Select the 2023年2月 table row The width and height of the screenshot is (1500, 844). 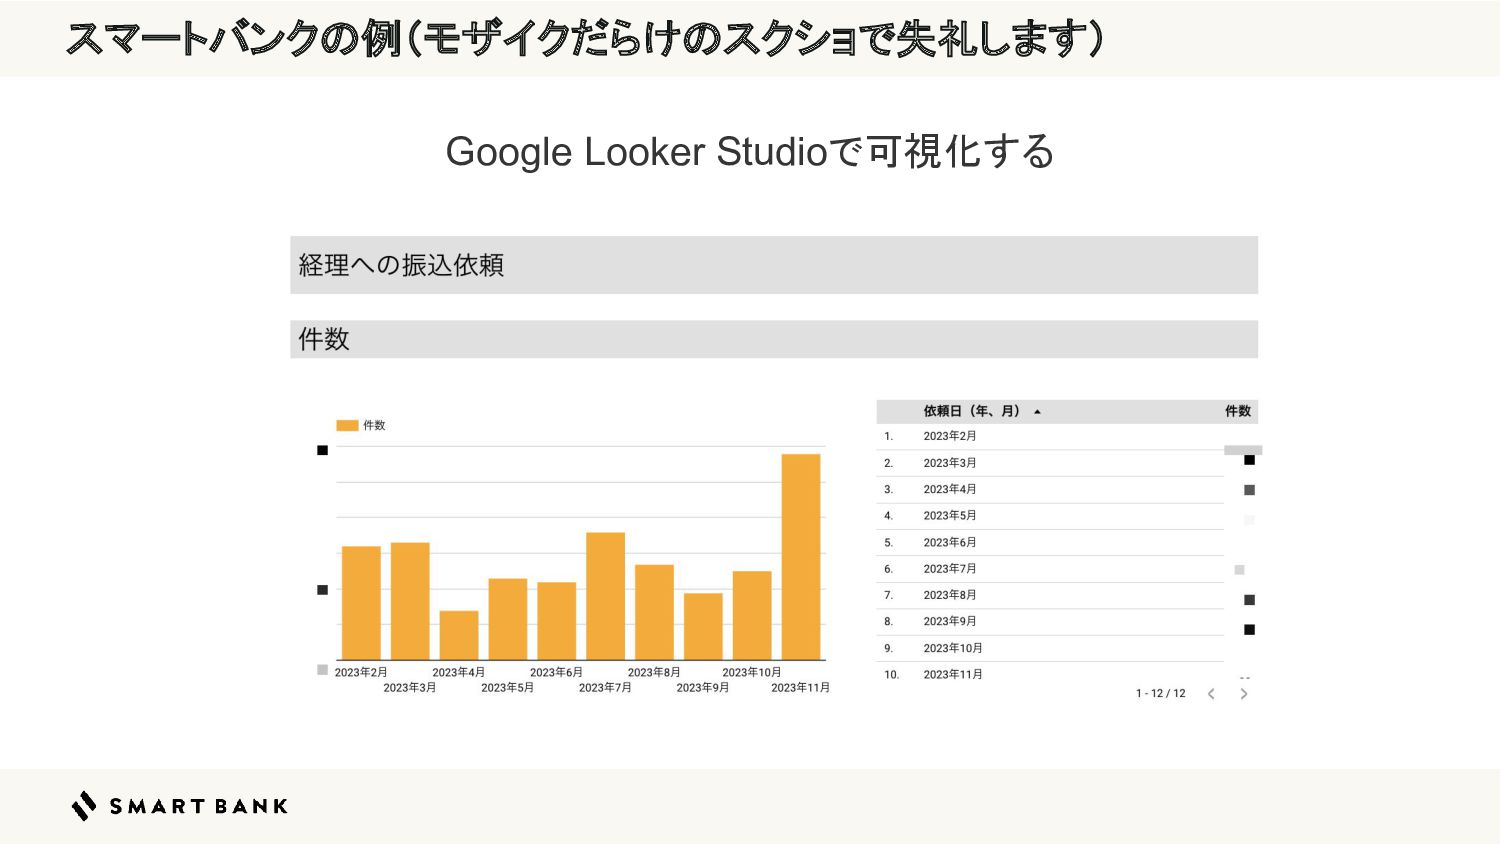click(1067, 436)
